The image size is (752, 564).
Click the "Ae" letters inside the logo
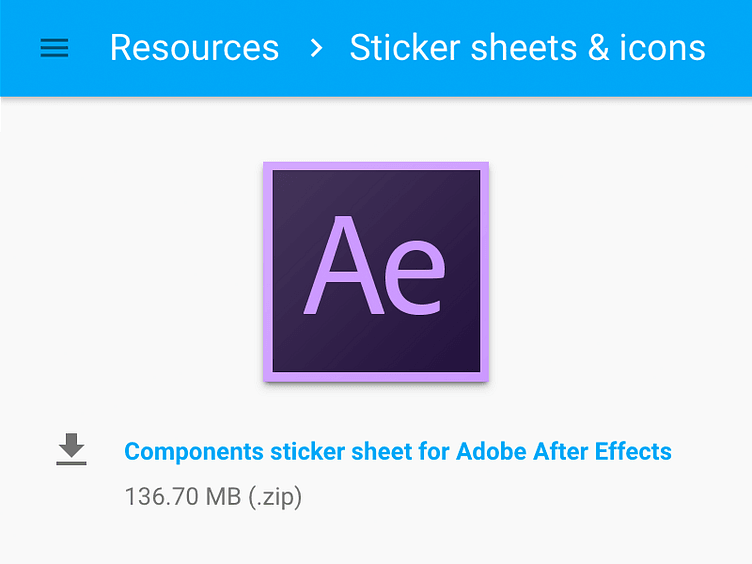coord(375,265)
